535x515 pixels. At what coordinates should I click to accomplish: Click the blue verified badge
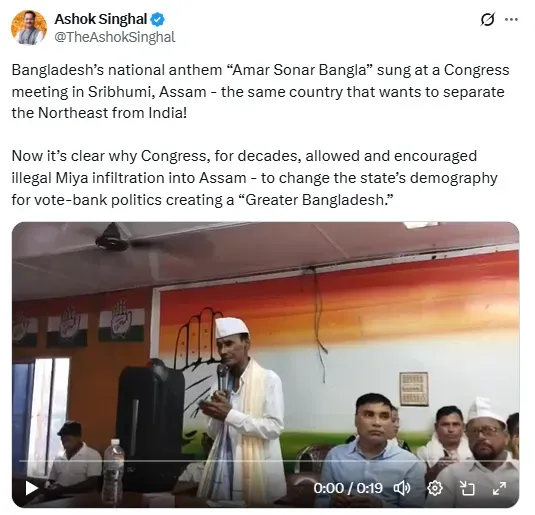[158, 19]
